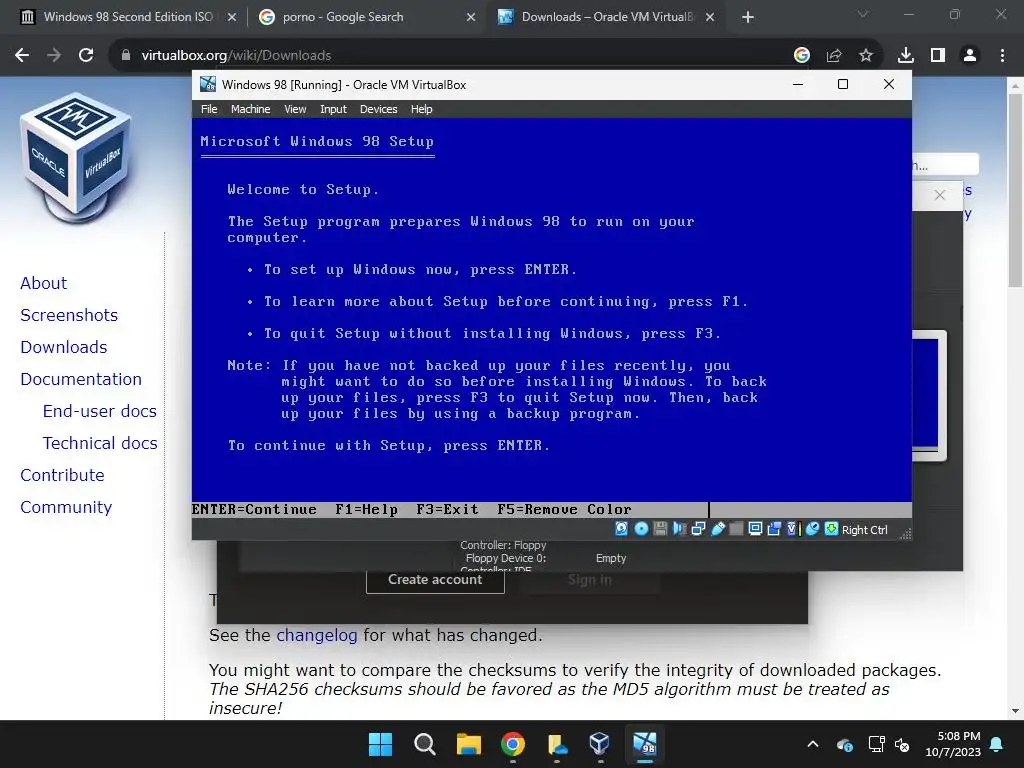Go back in Chrome
The width and height of the screenshot is (1024, 768).
coord(22,56)
